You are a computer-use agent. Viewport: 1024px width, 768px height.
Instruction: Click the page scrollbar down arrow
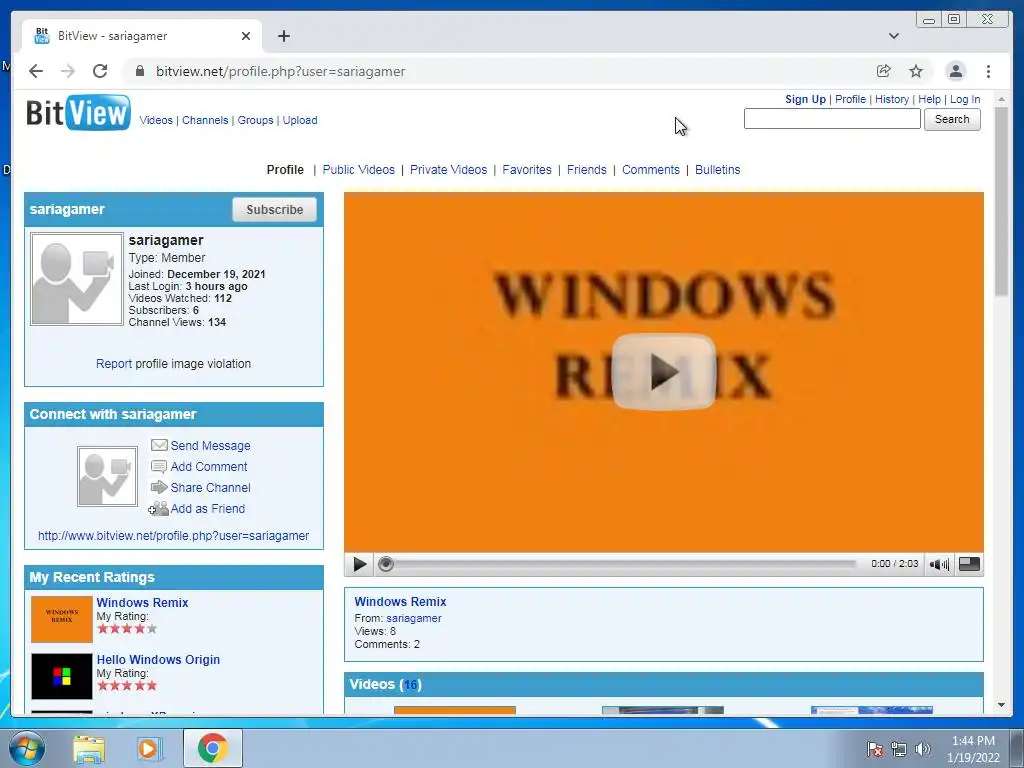point(1001,705)
